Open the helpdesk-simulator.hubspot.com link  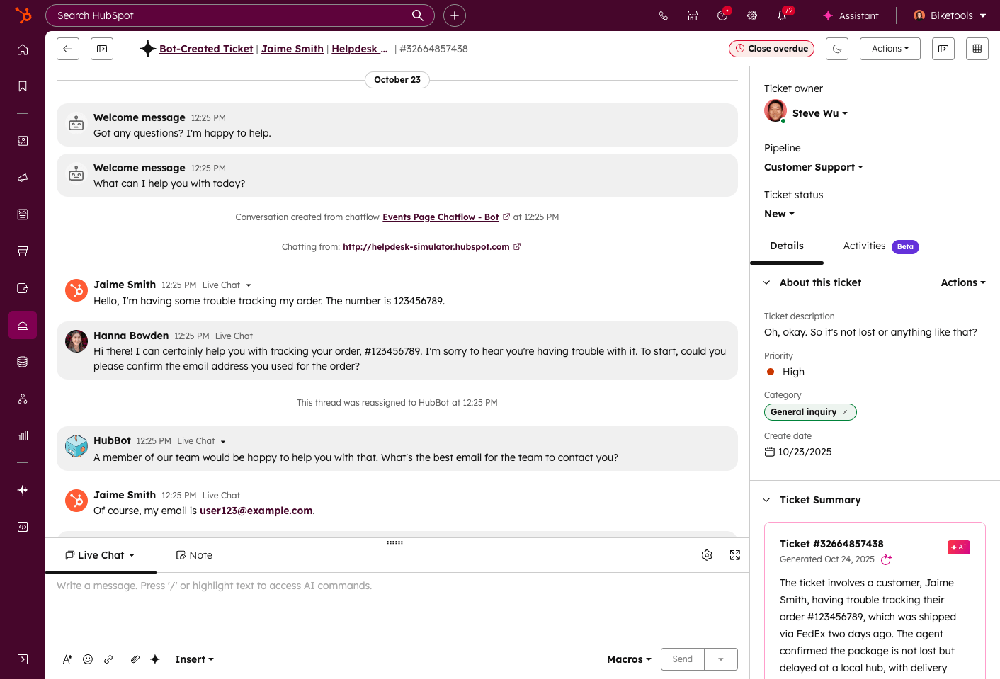tap(426, 247)
